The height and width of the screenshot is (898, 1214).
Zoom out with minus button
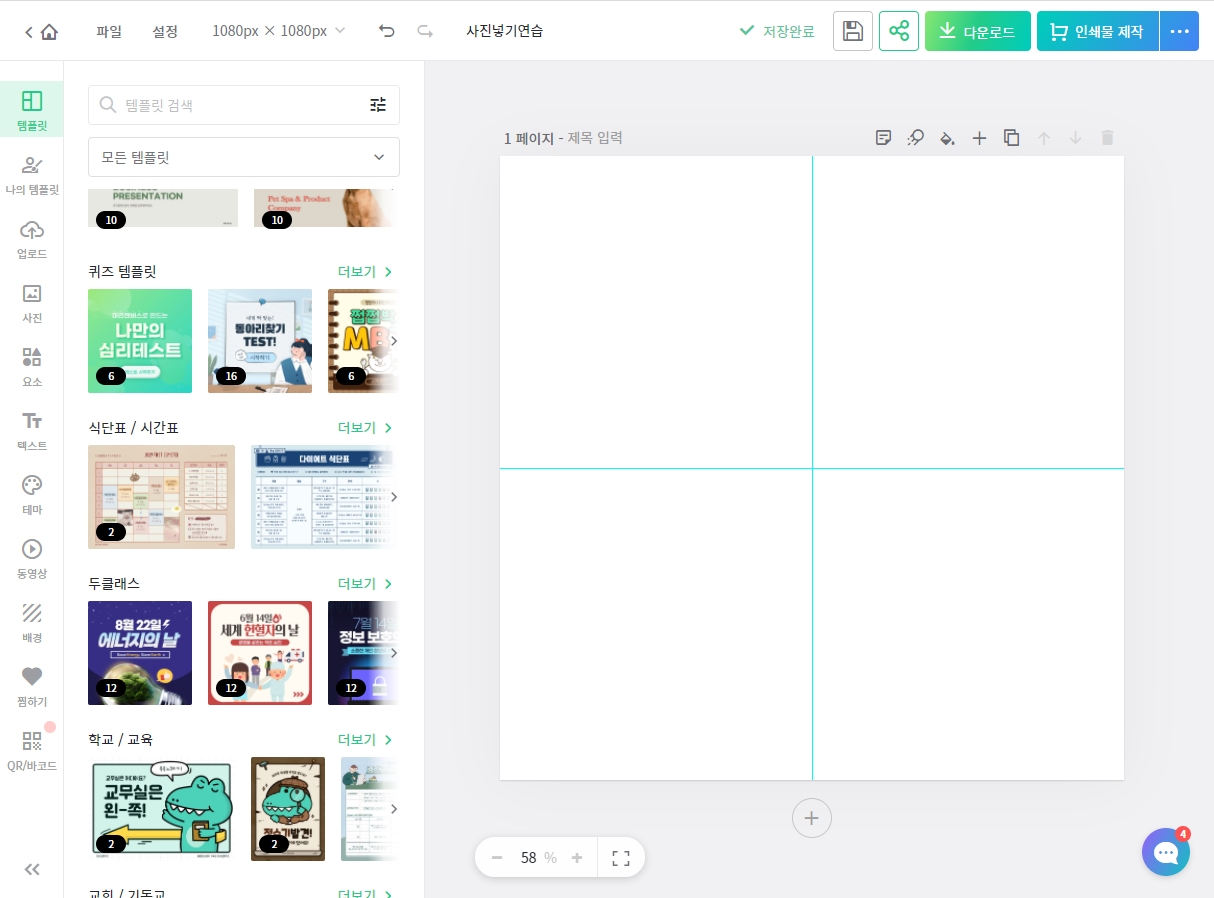click(496, 858)
